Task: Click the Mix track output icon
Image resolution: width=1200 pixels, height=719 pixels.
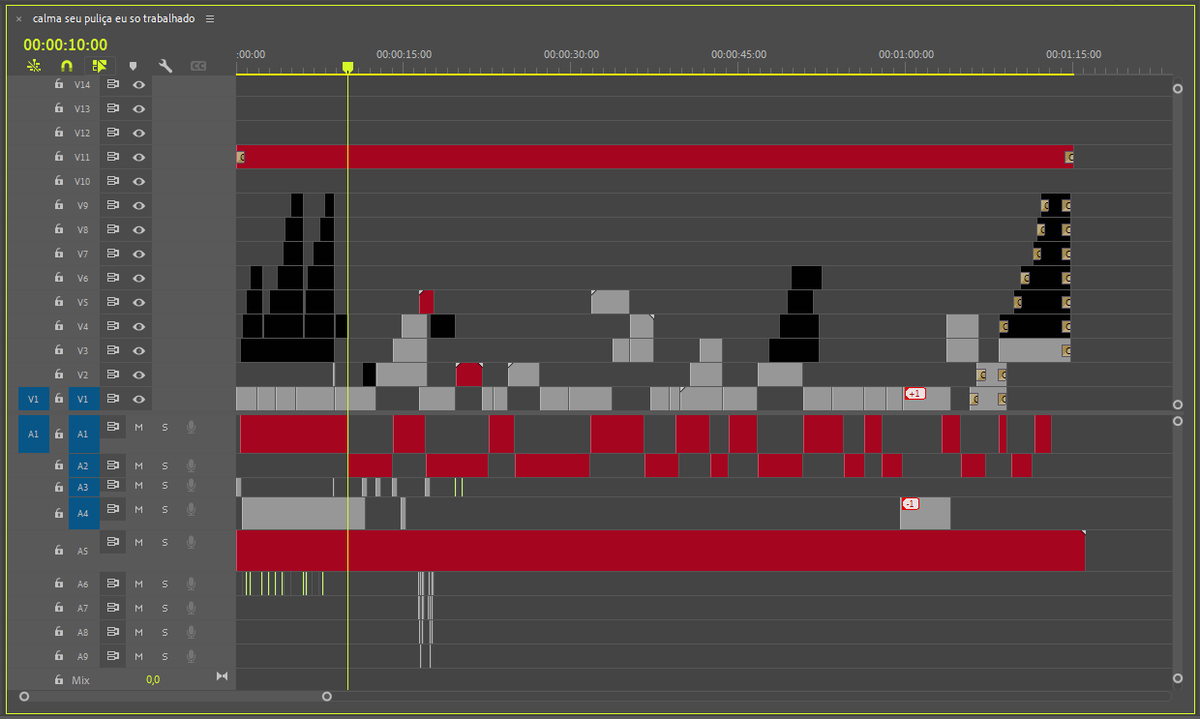Action: (x=222, y=677)
